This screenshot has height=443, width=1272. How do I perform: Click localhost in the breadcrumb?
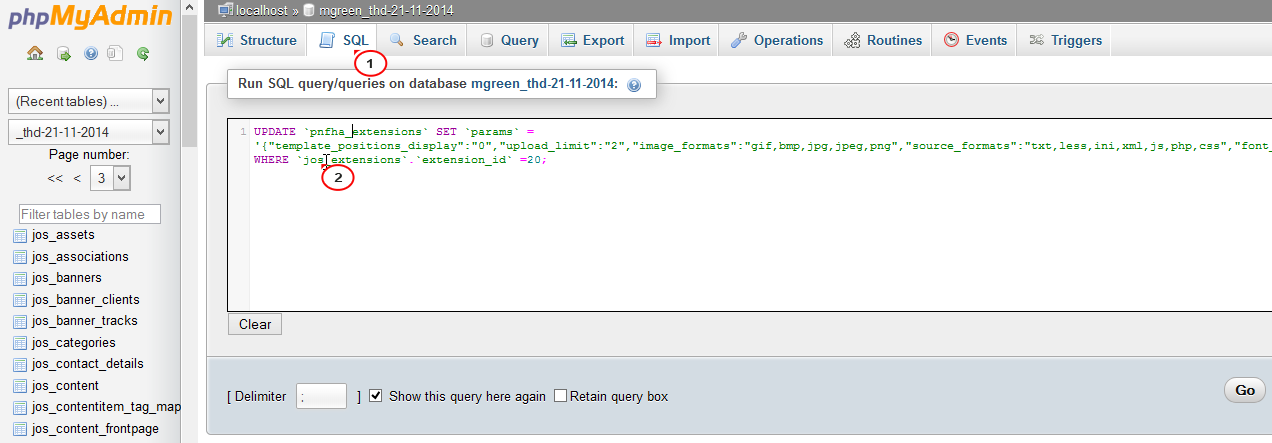[261, 10]
